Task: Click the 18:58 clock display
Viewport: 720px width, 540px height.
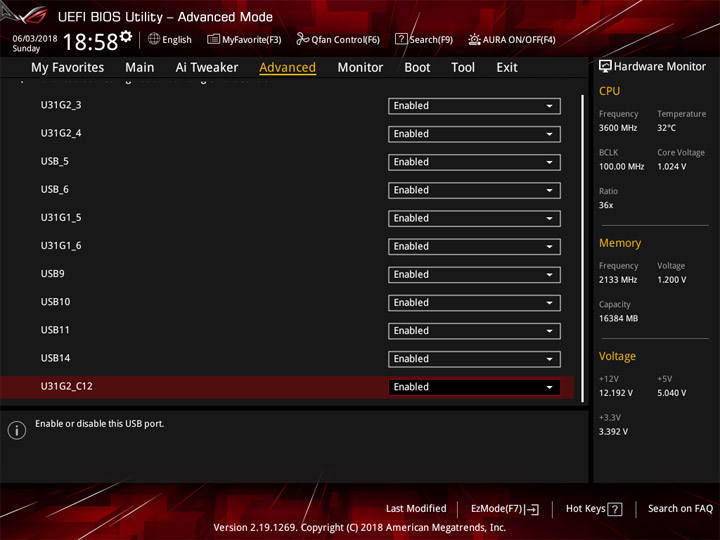Action: pos(90,42)
